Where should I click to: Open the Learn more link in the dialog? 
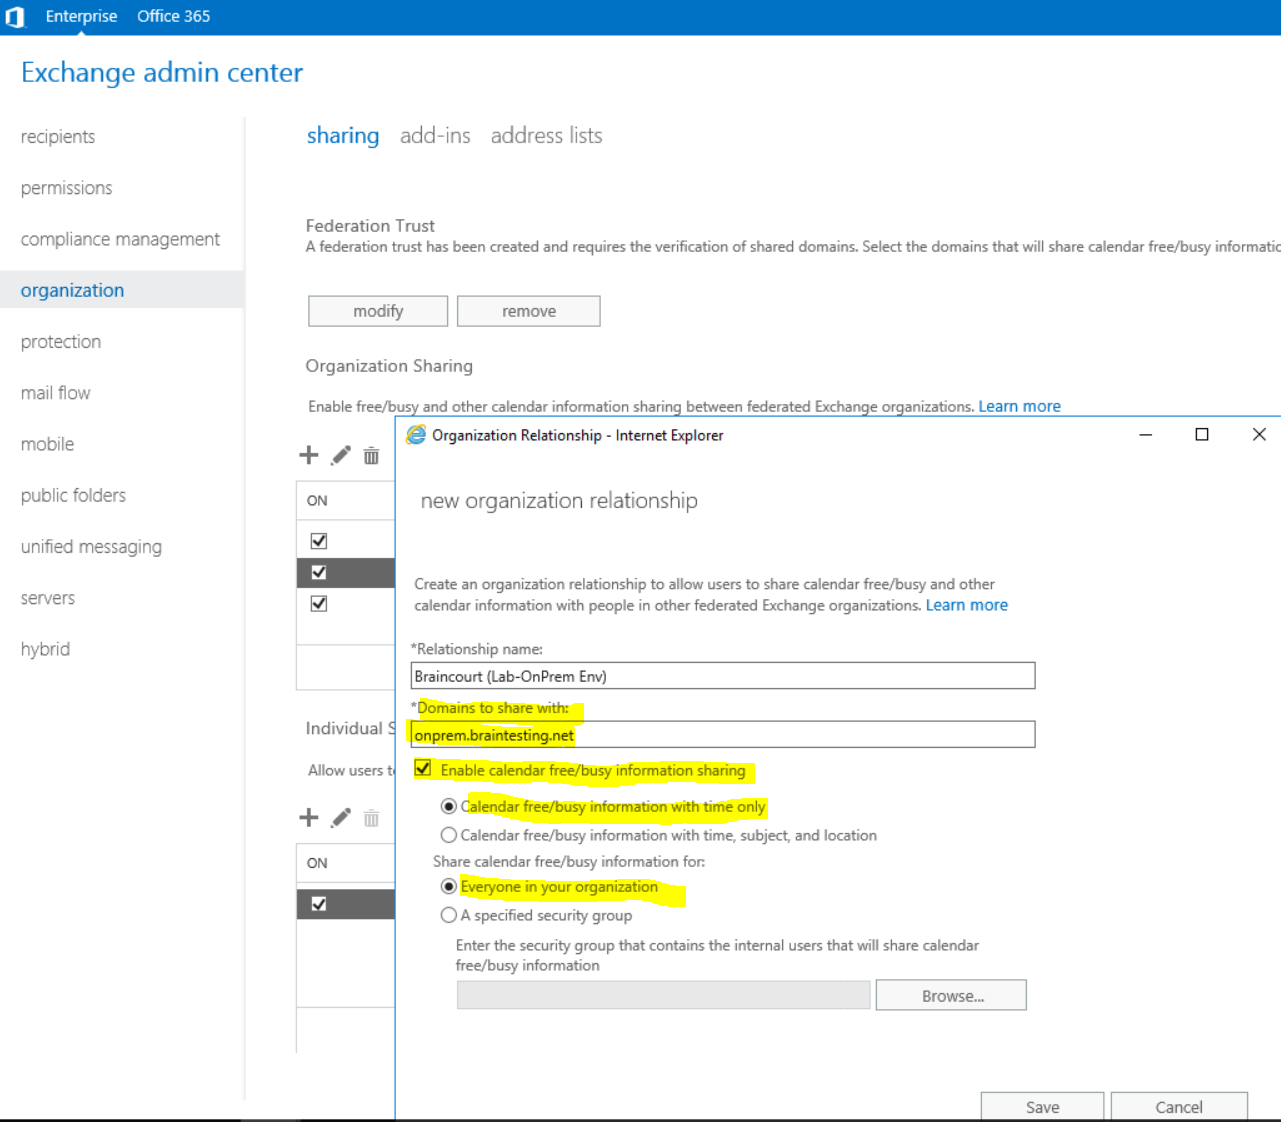pos(966,604)
